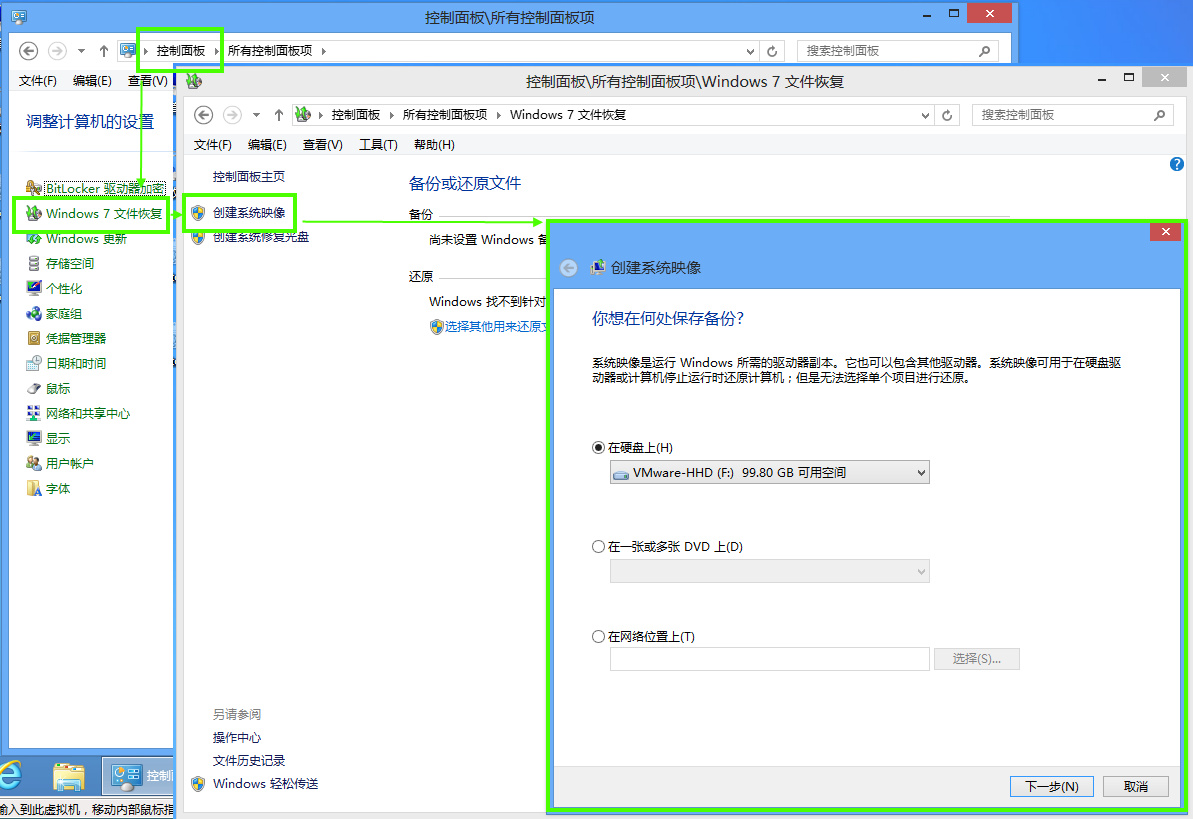
Task: Open 用户帐户 icon
Action: tap(33, 463)
